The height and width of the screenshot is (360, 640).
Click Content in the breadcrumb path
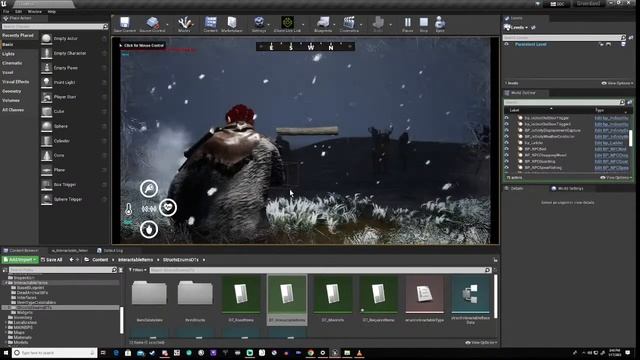pos(100,260)
